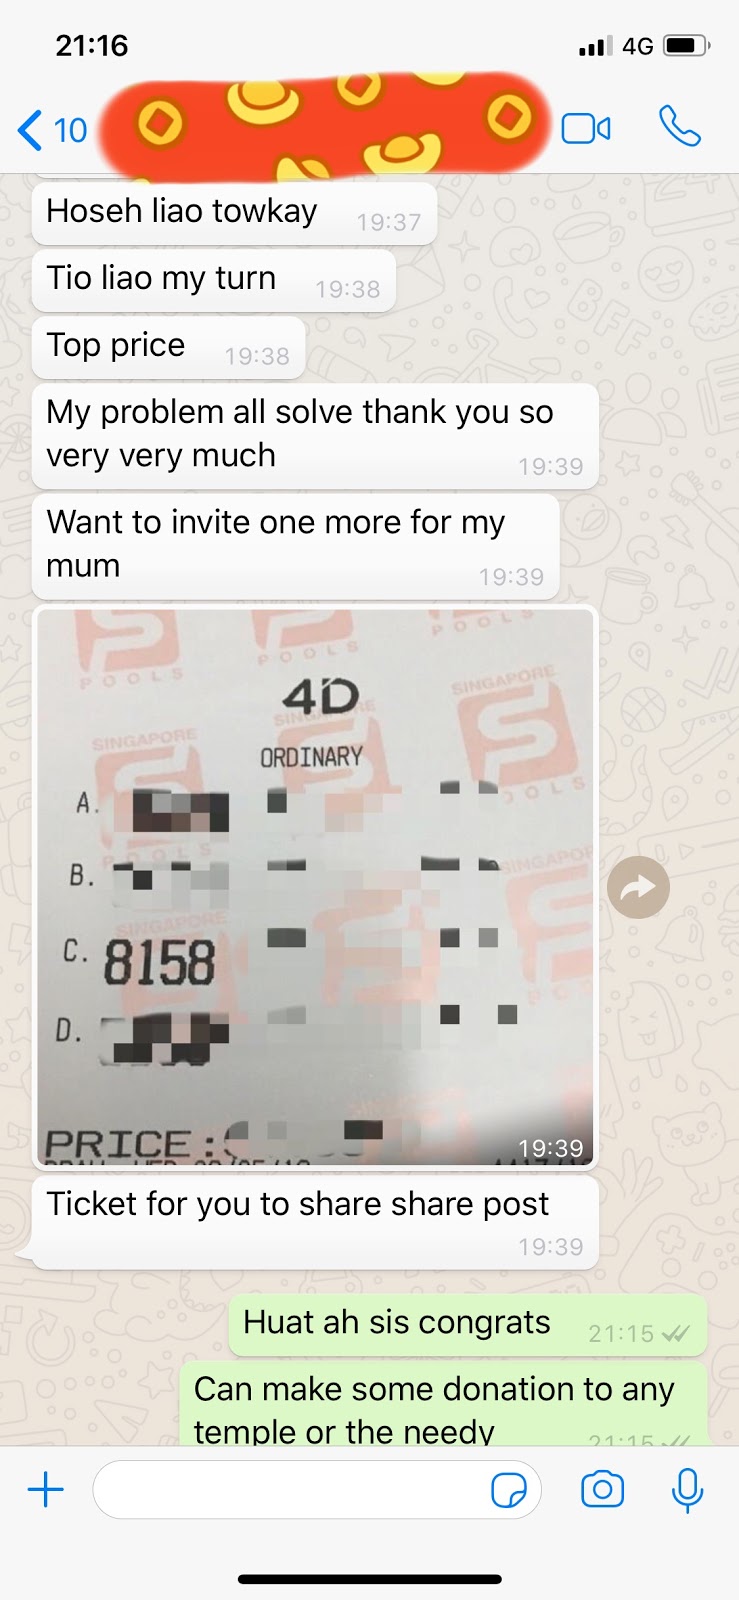Image resolution: width=739 pixels, height=1600 pixels.
Task: Tap the unread count 10 back label
Action: [70, 130]
